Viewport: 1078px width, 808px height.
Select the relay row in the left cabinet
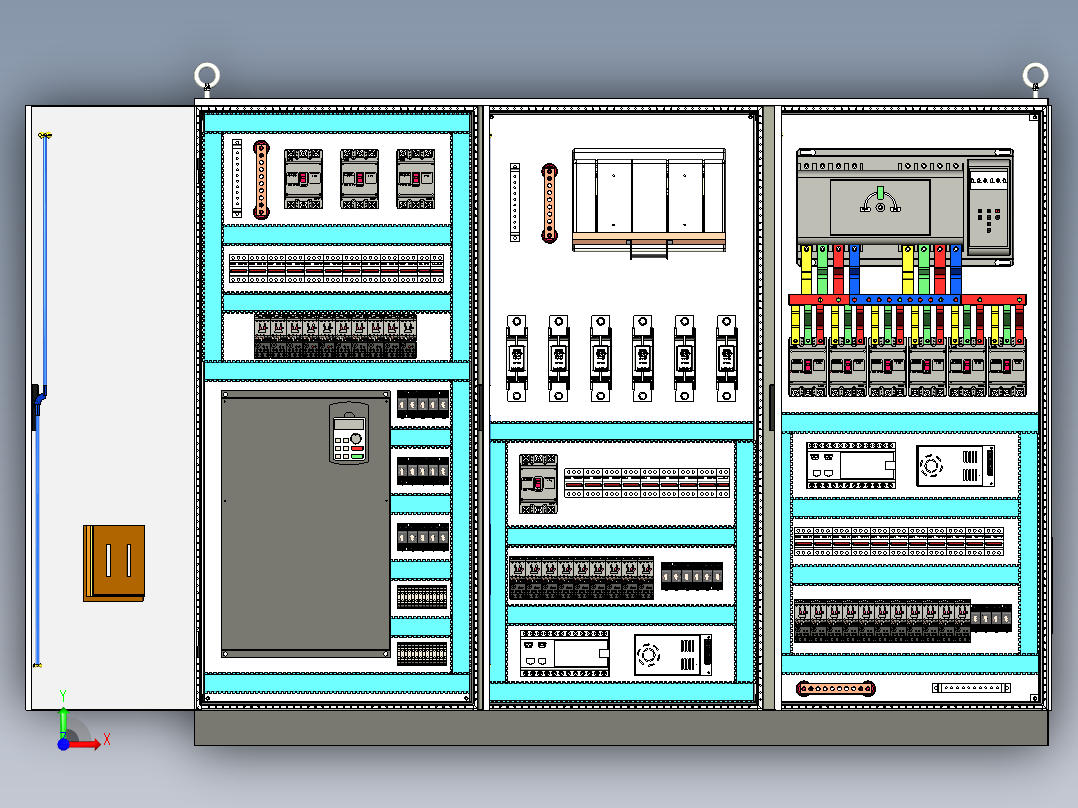(336, 335)
